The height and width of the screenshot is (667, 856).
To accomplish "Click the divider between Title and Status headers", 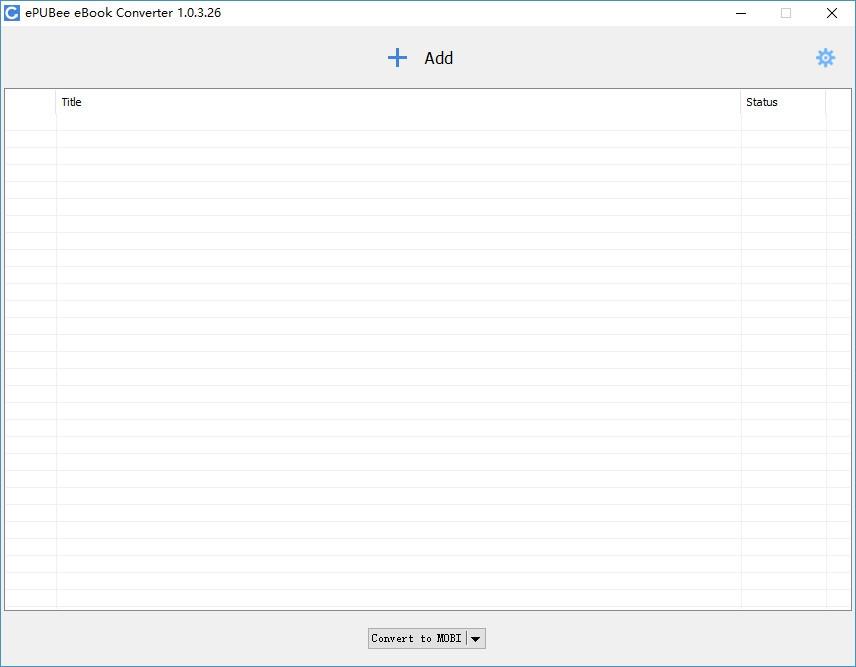I will point(741,102).
